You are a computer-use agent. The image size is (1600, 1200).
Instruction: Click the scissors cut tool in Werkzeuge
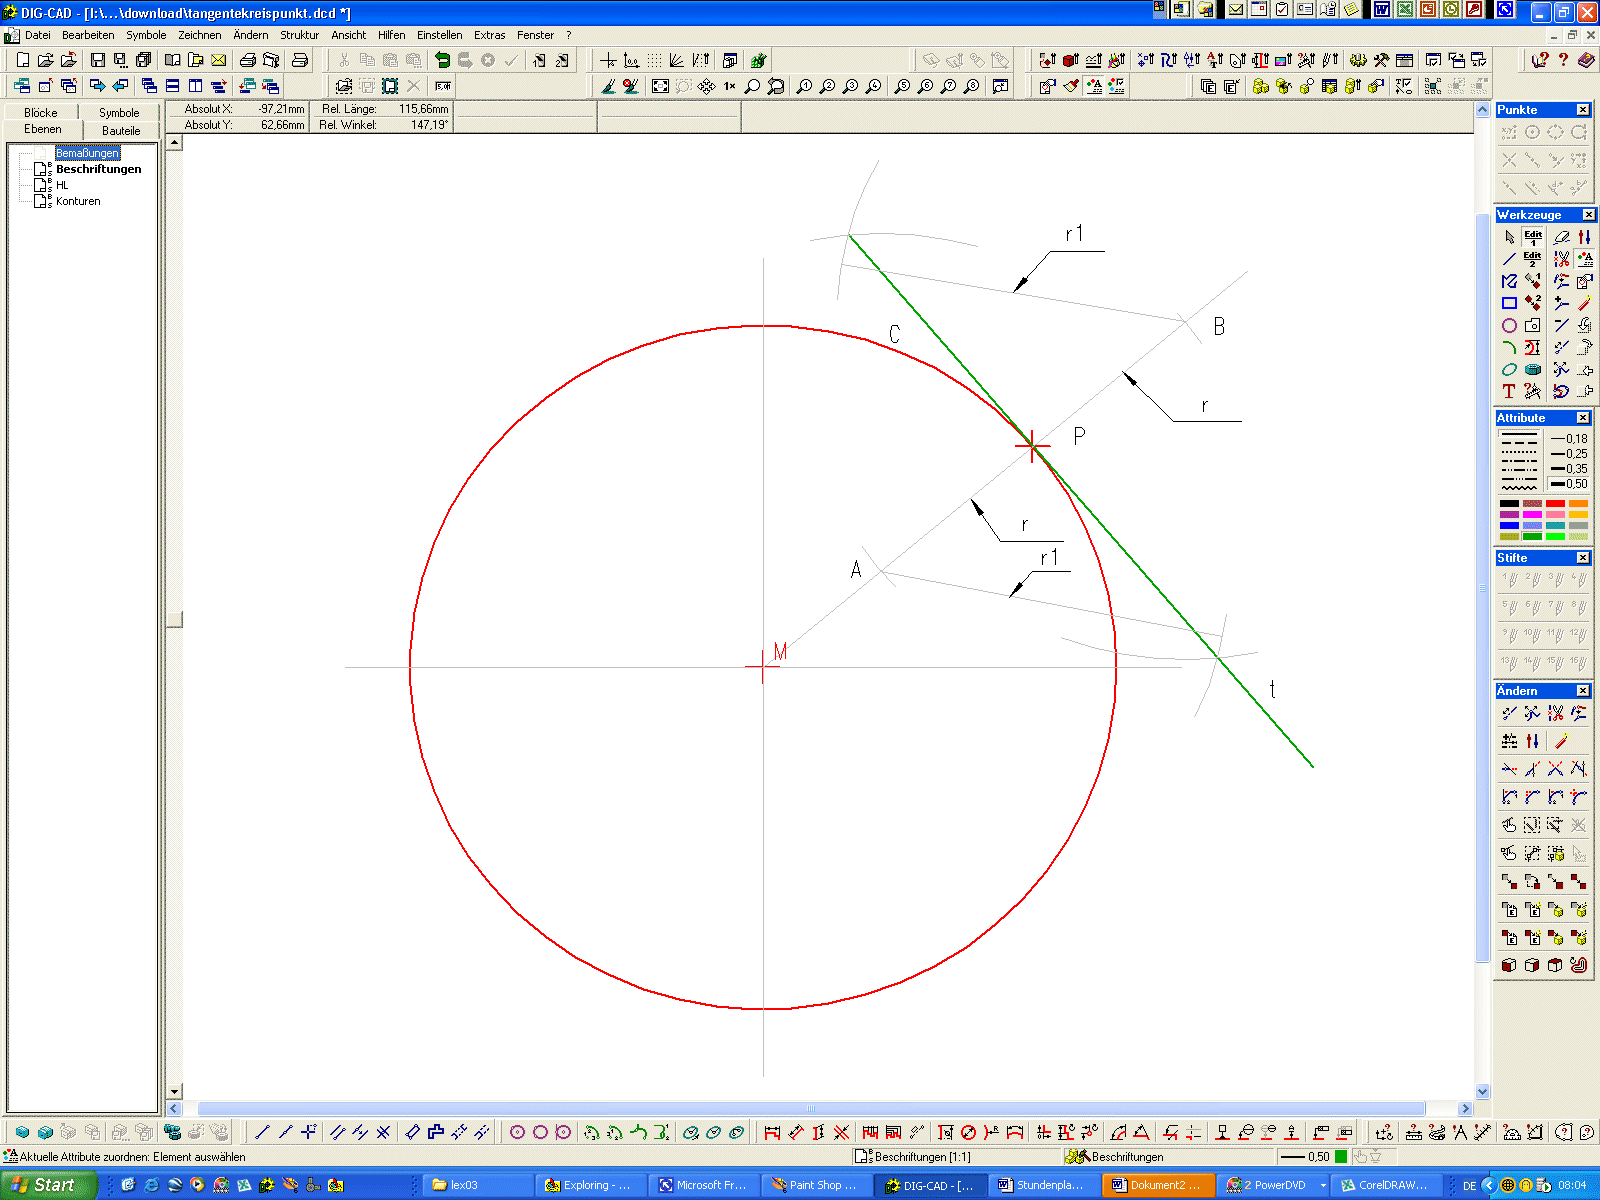[x=1561, y=259]
